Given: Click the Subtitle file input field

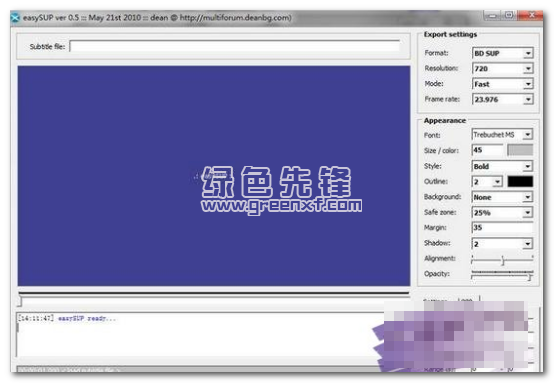Looking at the screenshot, I should click(235, 46).
